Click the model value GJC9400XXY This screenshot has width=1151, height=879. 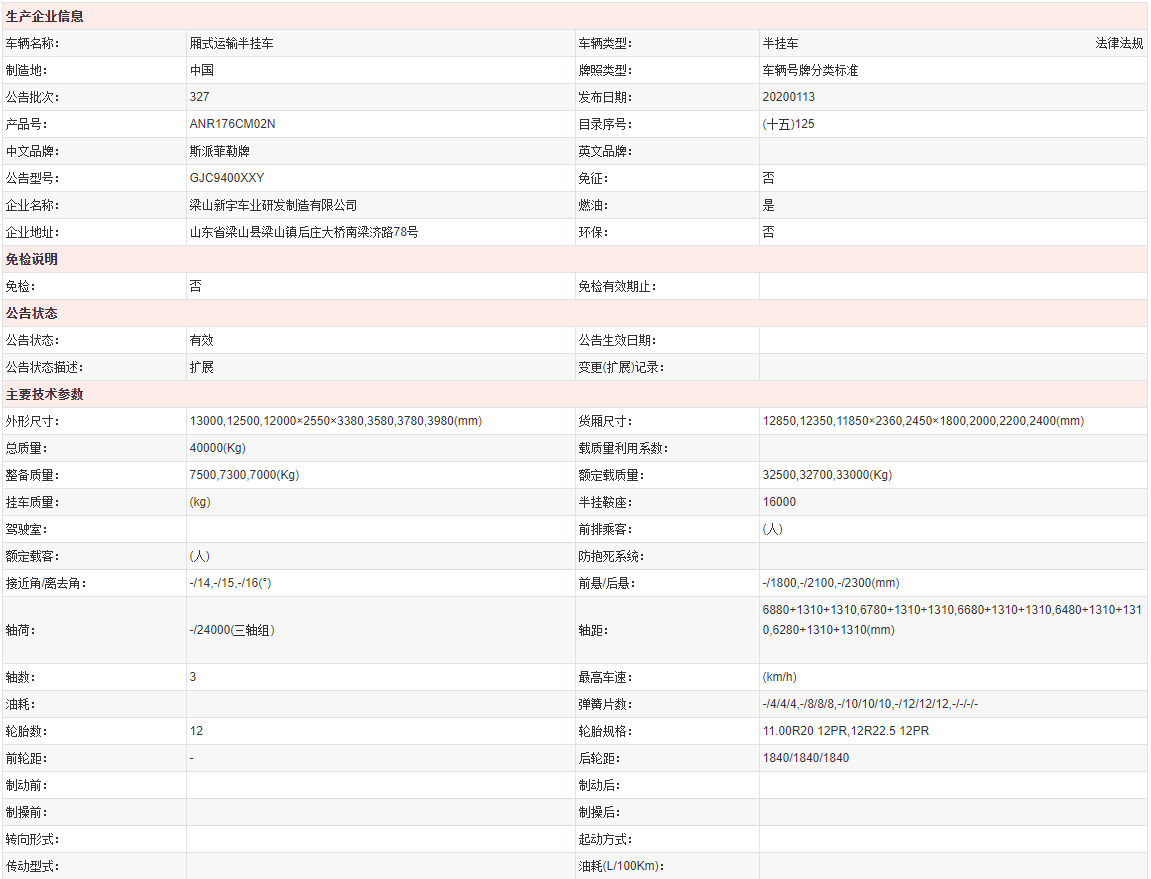pos(227,178)
